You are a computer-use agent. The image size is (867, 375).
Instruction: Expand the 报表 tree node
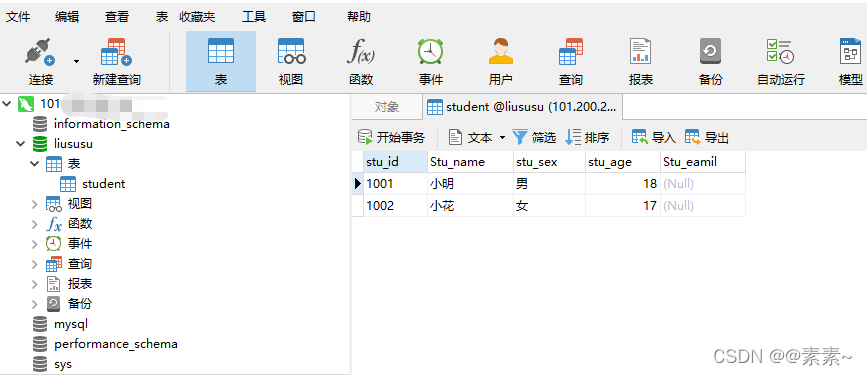coord(35,284)
